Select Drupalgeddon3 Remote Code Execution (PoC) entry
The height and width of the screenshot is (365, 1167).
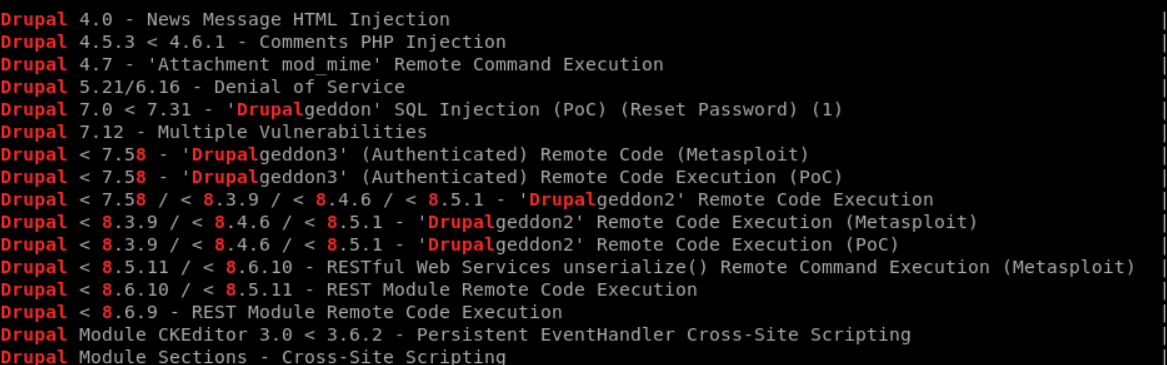pyautogui.click(x=421, y=177)
